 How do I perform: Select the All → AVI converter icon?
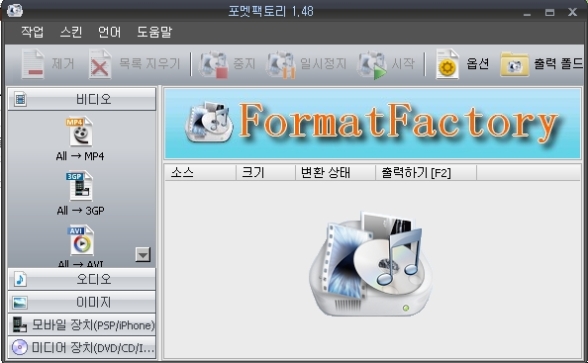click(80, 240)
